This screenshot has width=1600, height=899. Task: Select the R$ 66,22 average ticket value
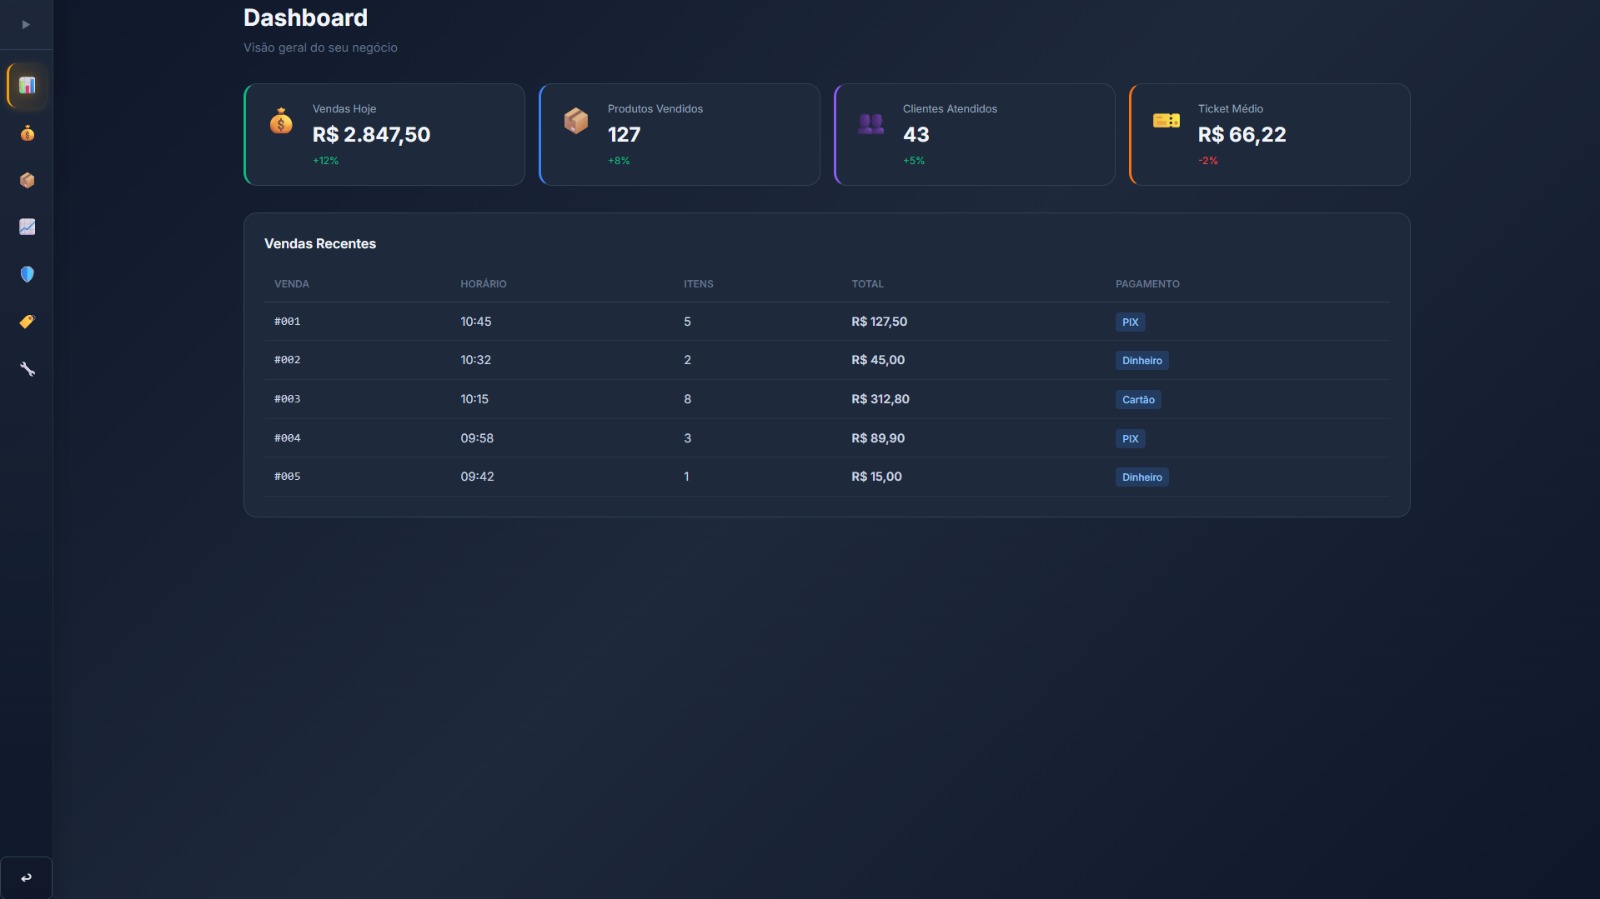coord(1242,134)
